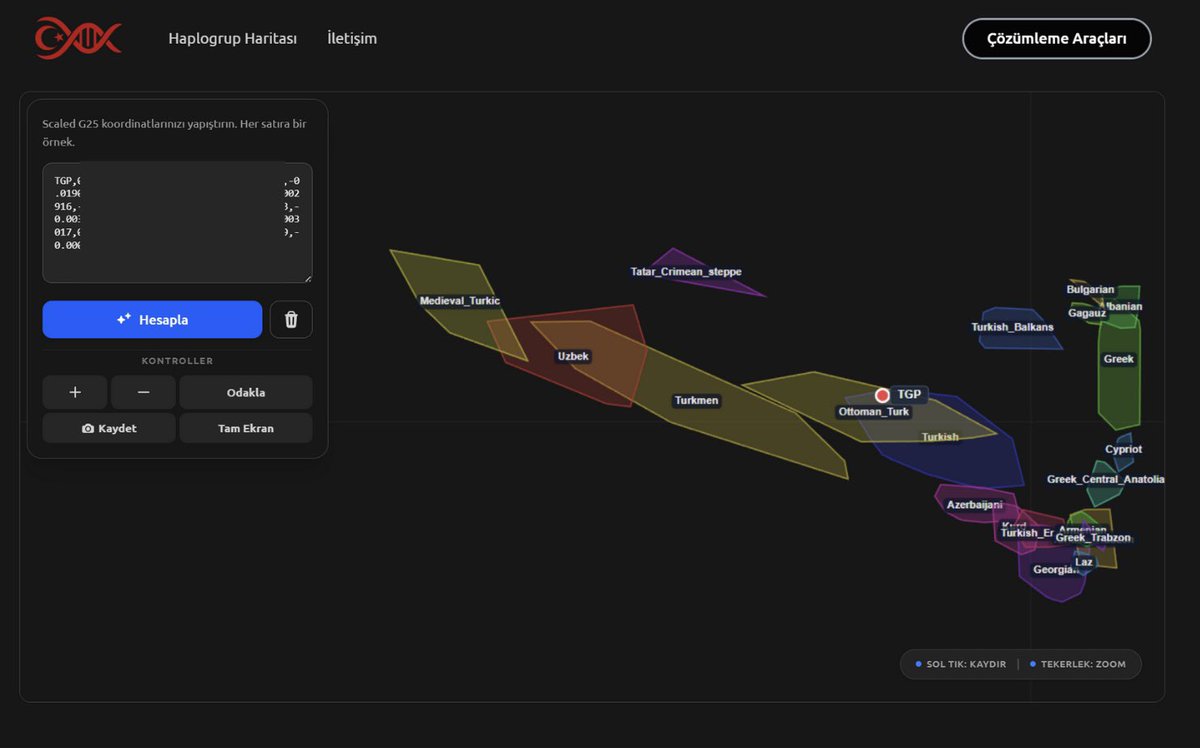Image resolution: width=1200 pixels, height=748 pixels.
Task: Click the SOL TIK: KAYDIR hint
Action: tap(961, 664)
